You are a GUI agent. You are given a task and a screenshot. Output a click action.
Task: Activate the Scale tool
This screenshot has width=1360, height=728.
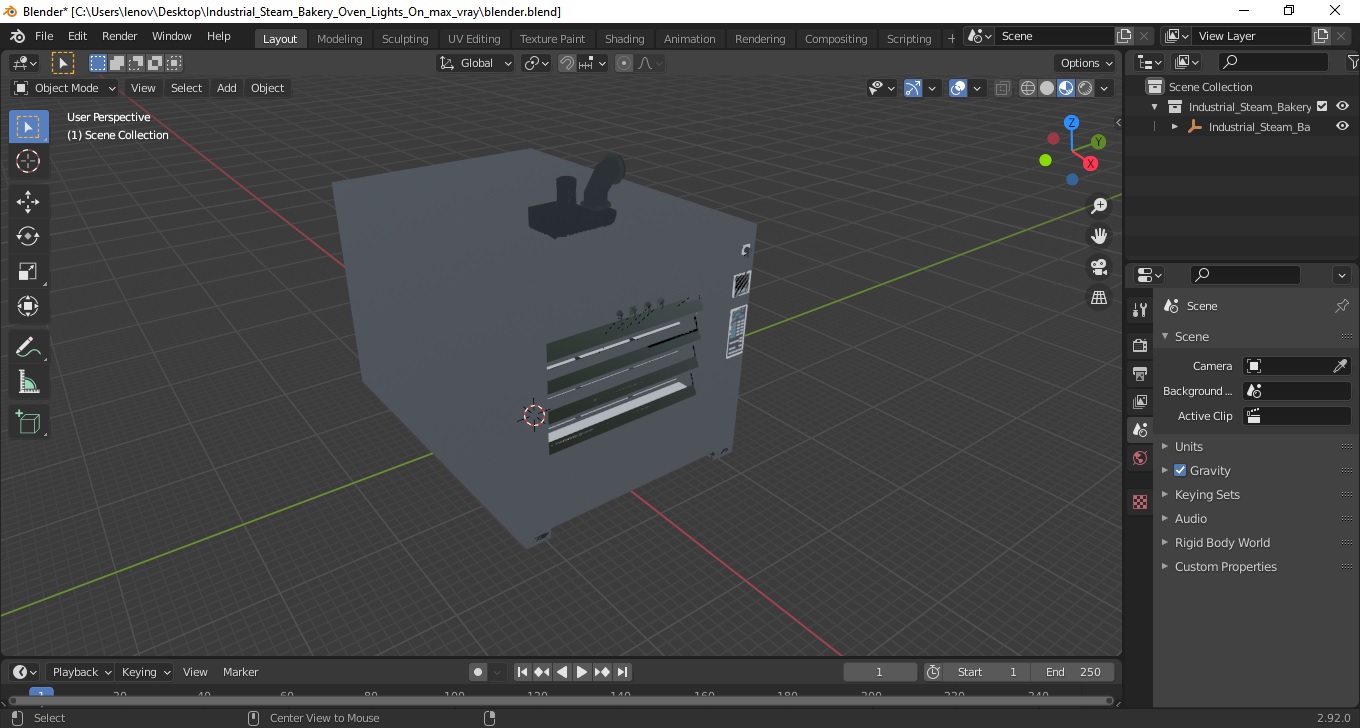pos(28,271)
